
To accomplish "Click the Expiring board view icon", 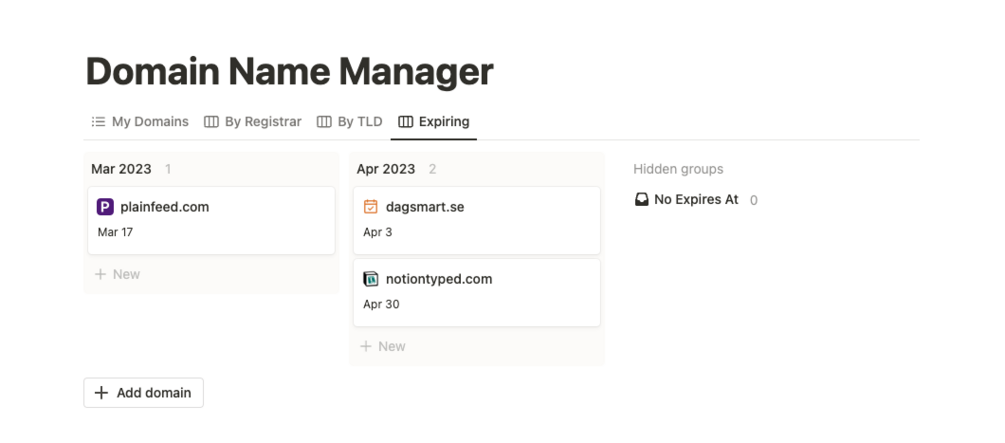I will 405,122.
